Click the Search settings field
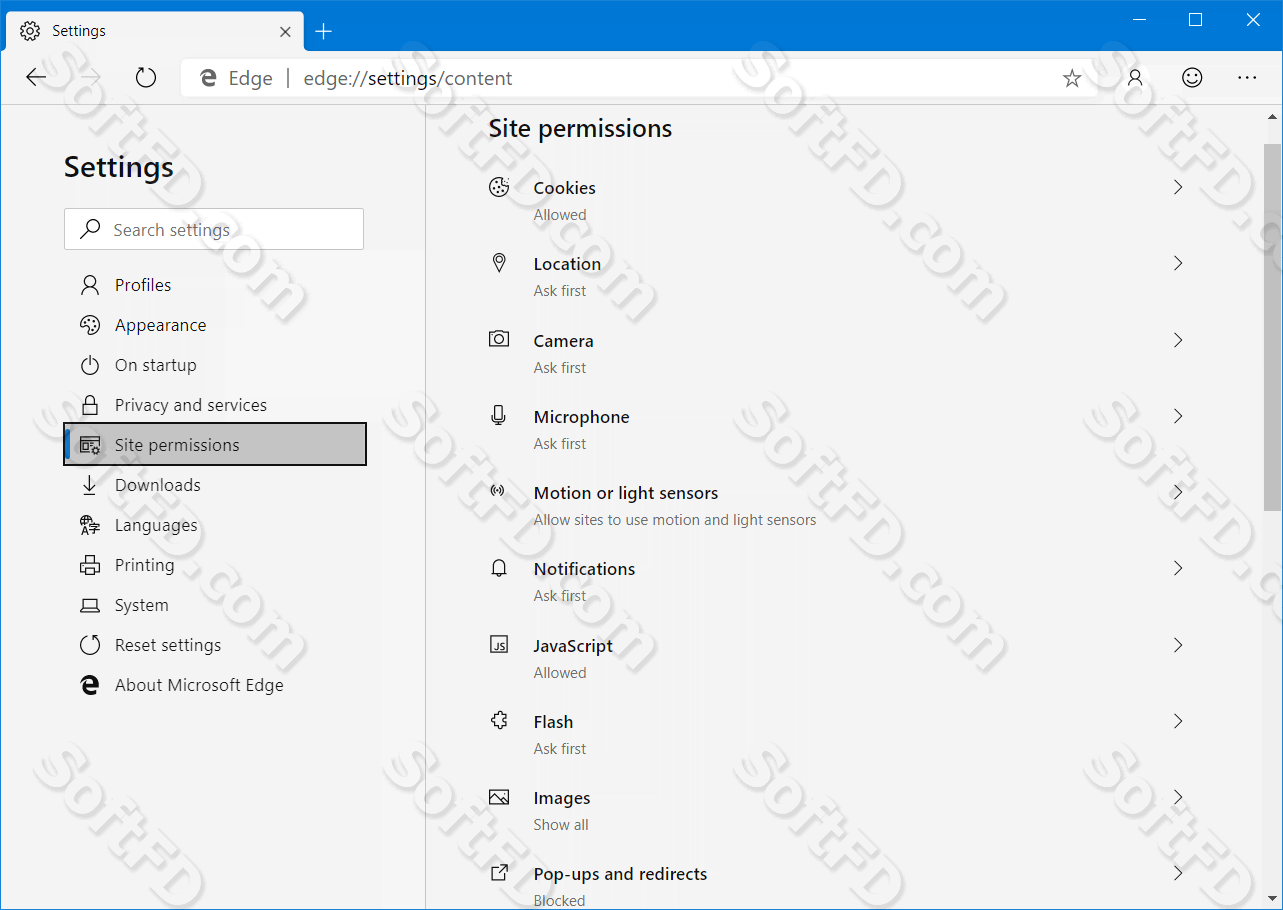This screenshot has height=910, width=1283. [214, 229]
